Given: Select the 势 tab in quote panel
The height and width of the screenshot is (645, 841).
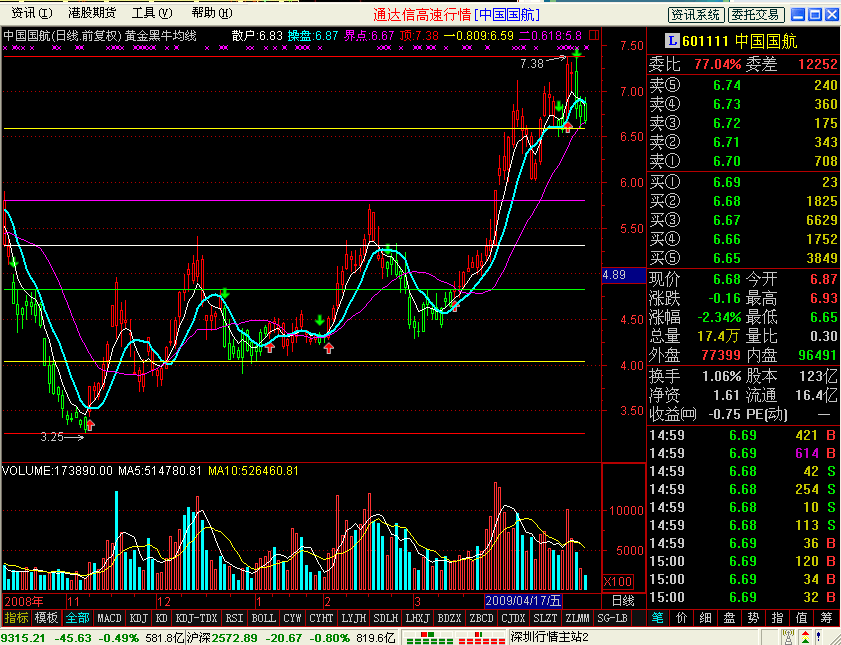Looking at the screenshot, I should [754, 618].
